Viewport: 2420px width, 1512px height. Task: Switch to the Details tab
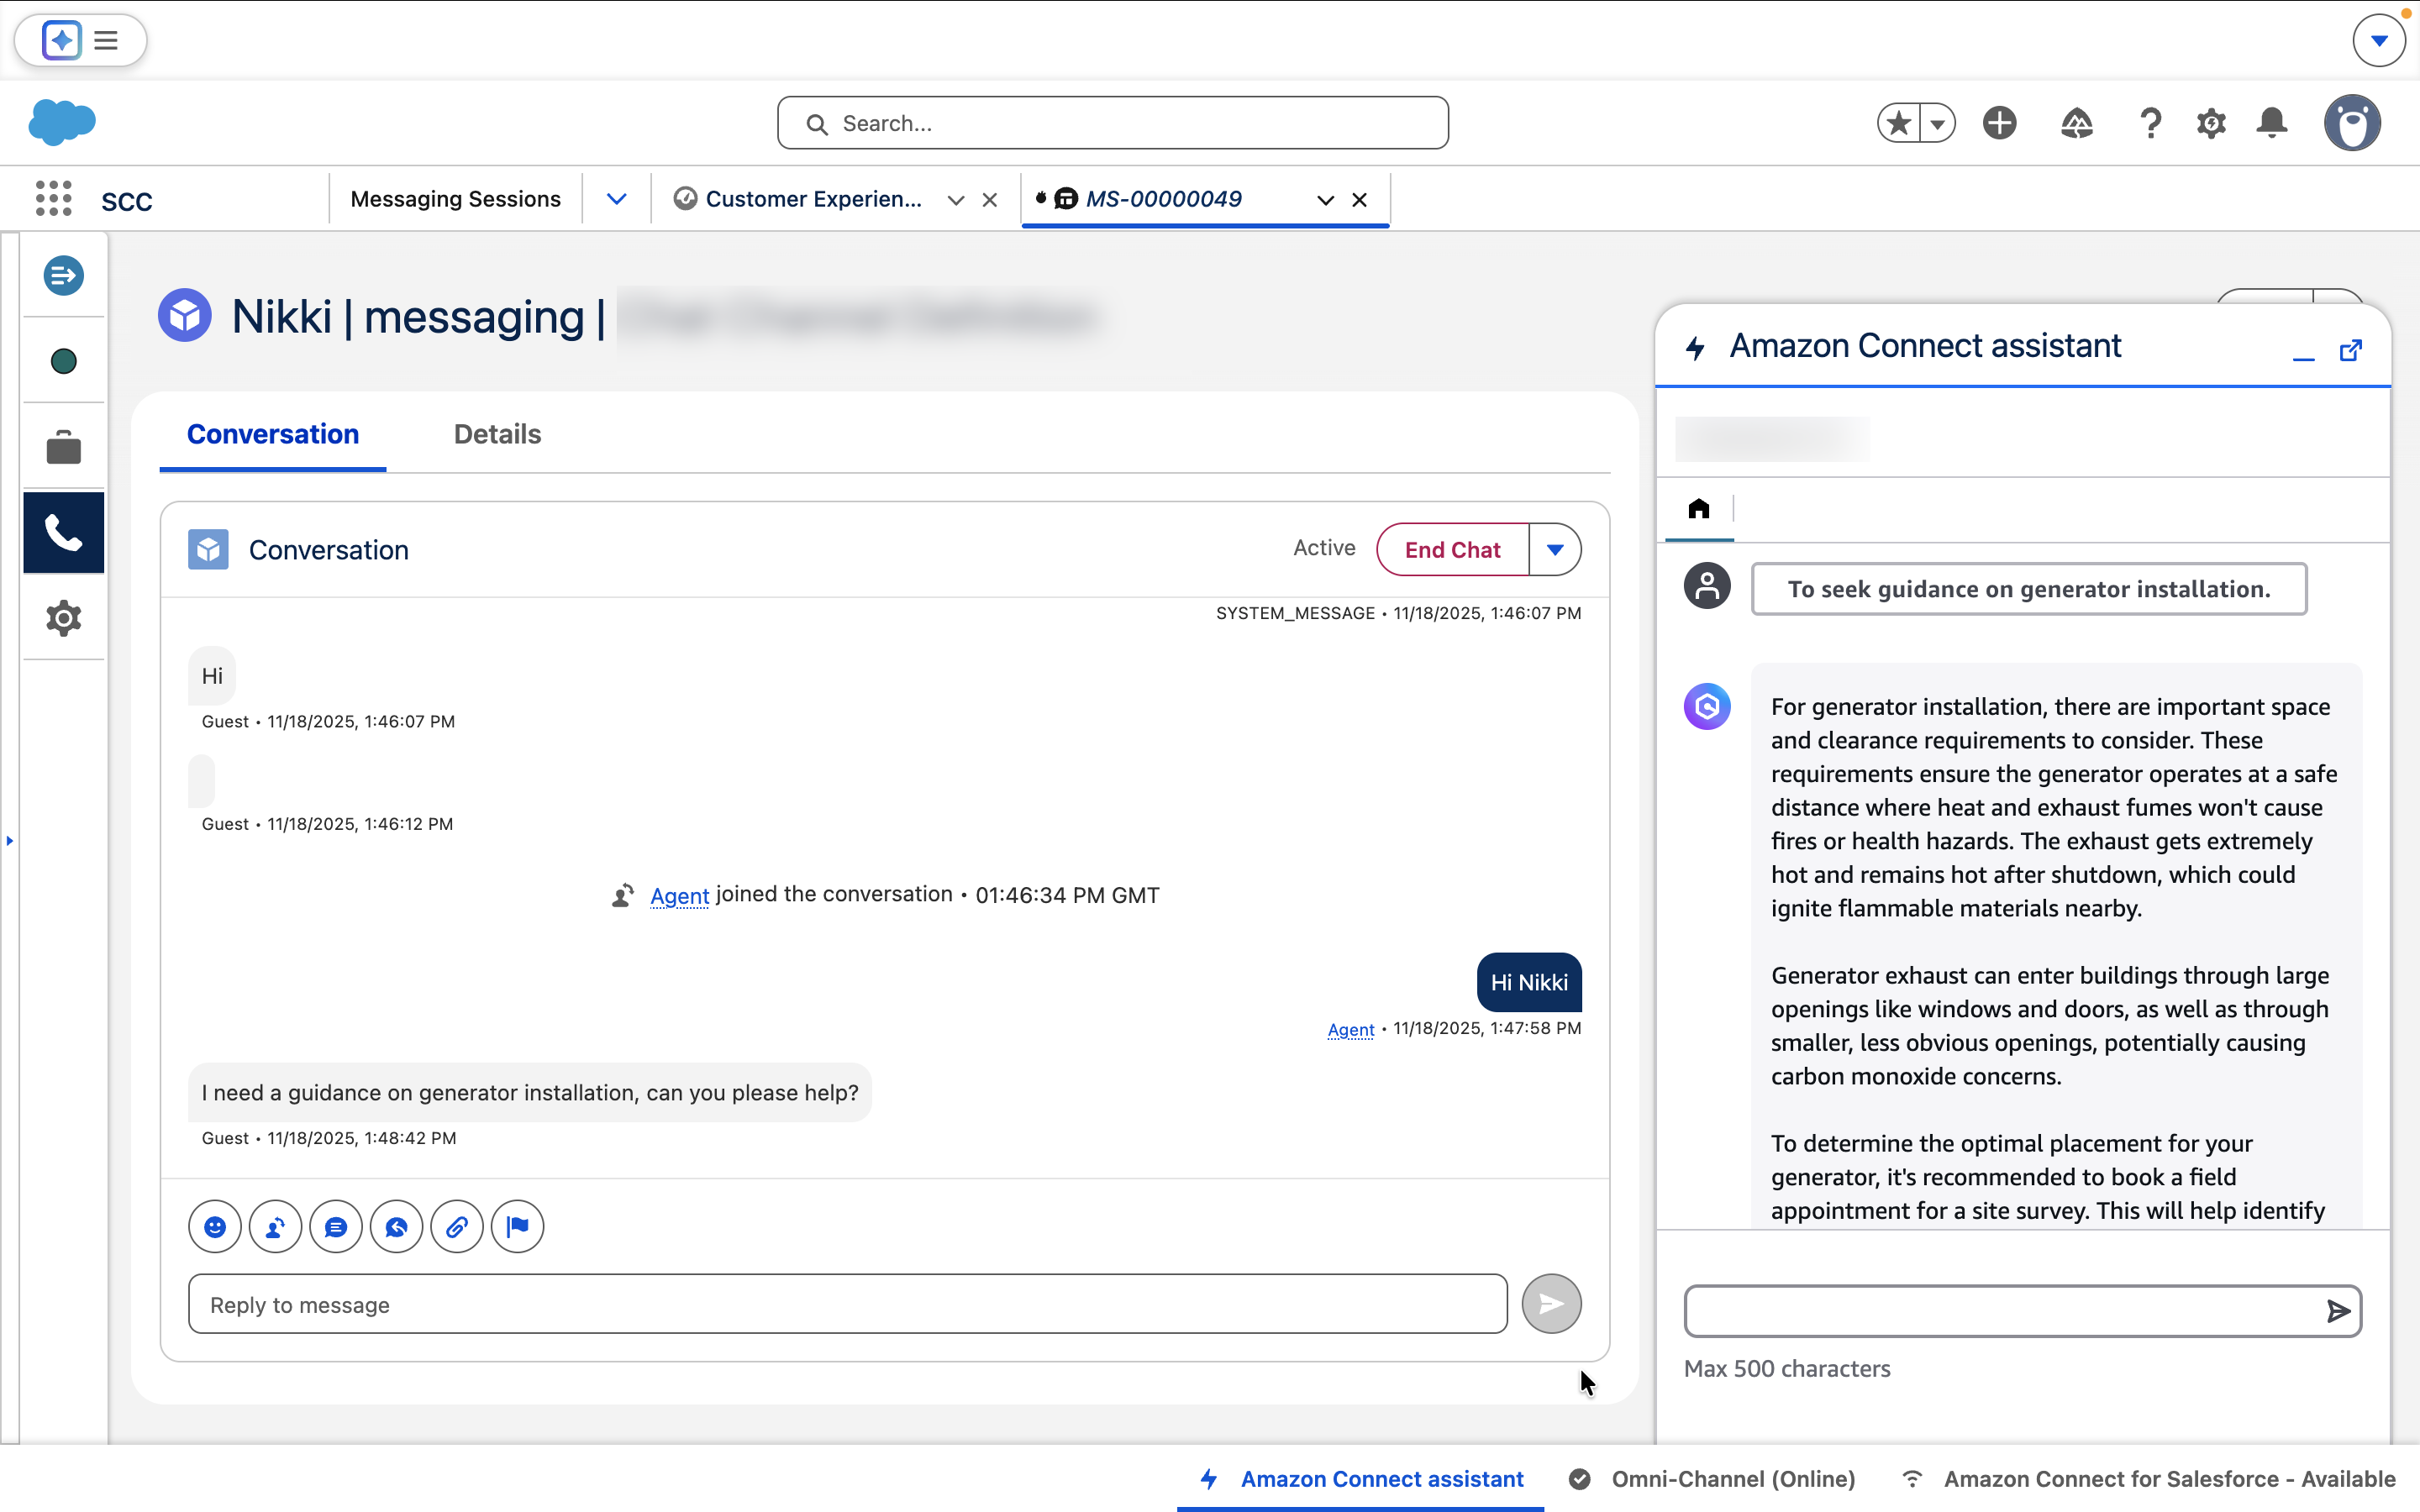pos(497,434)
